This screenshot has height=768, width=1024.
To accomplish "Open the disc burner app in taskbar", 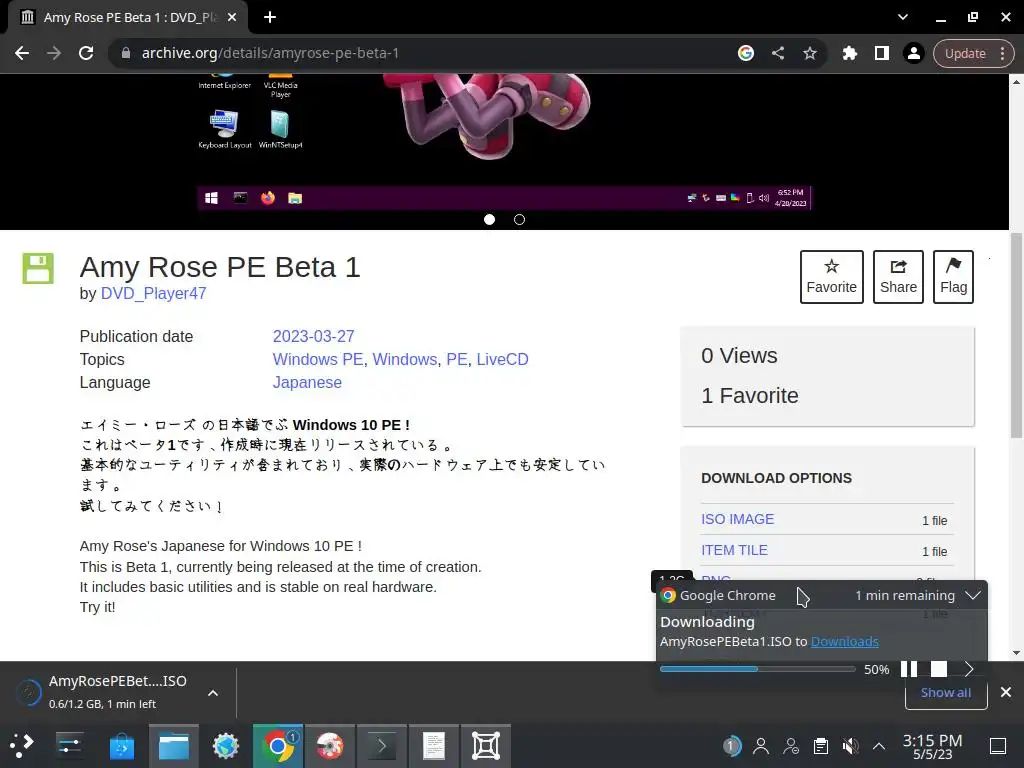I will 330,745.
